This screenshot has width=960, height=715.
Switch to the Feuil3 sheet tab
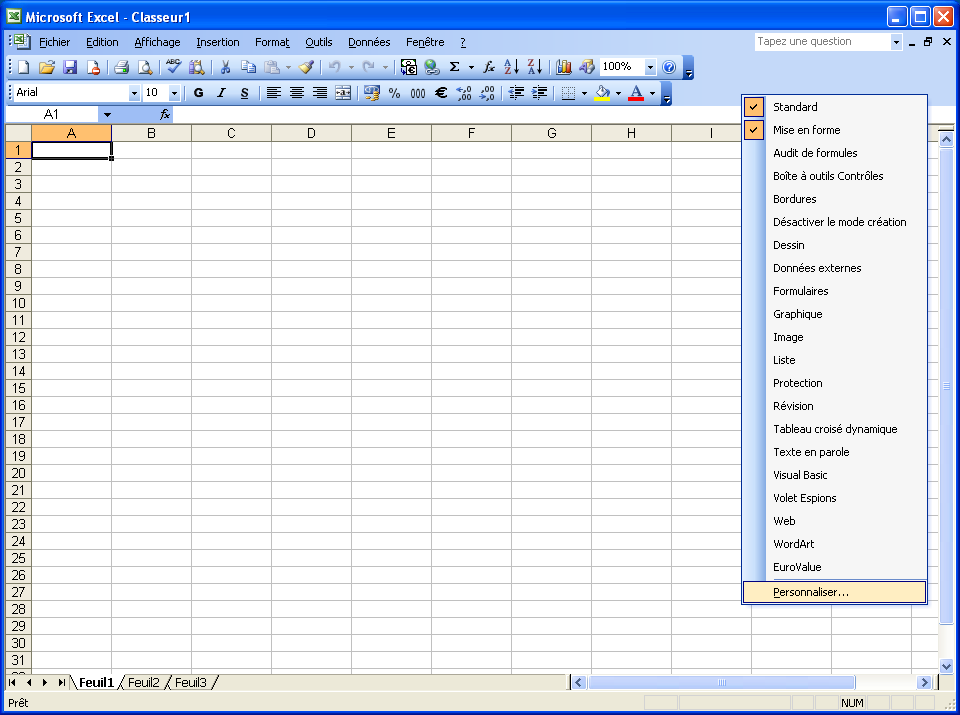pyautogui.click(x=191, y=683)
